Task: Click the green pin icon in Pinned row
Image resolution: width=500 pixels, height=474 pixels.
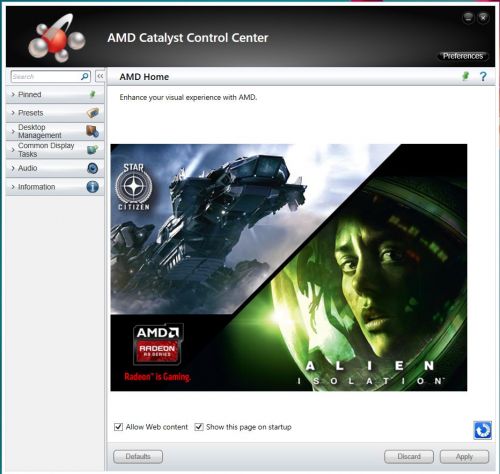Action: (92, 94)
